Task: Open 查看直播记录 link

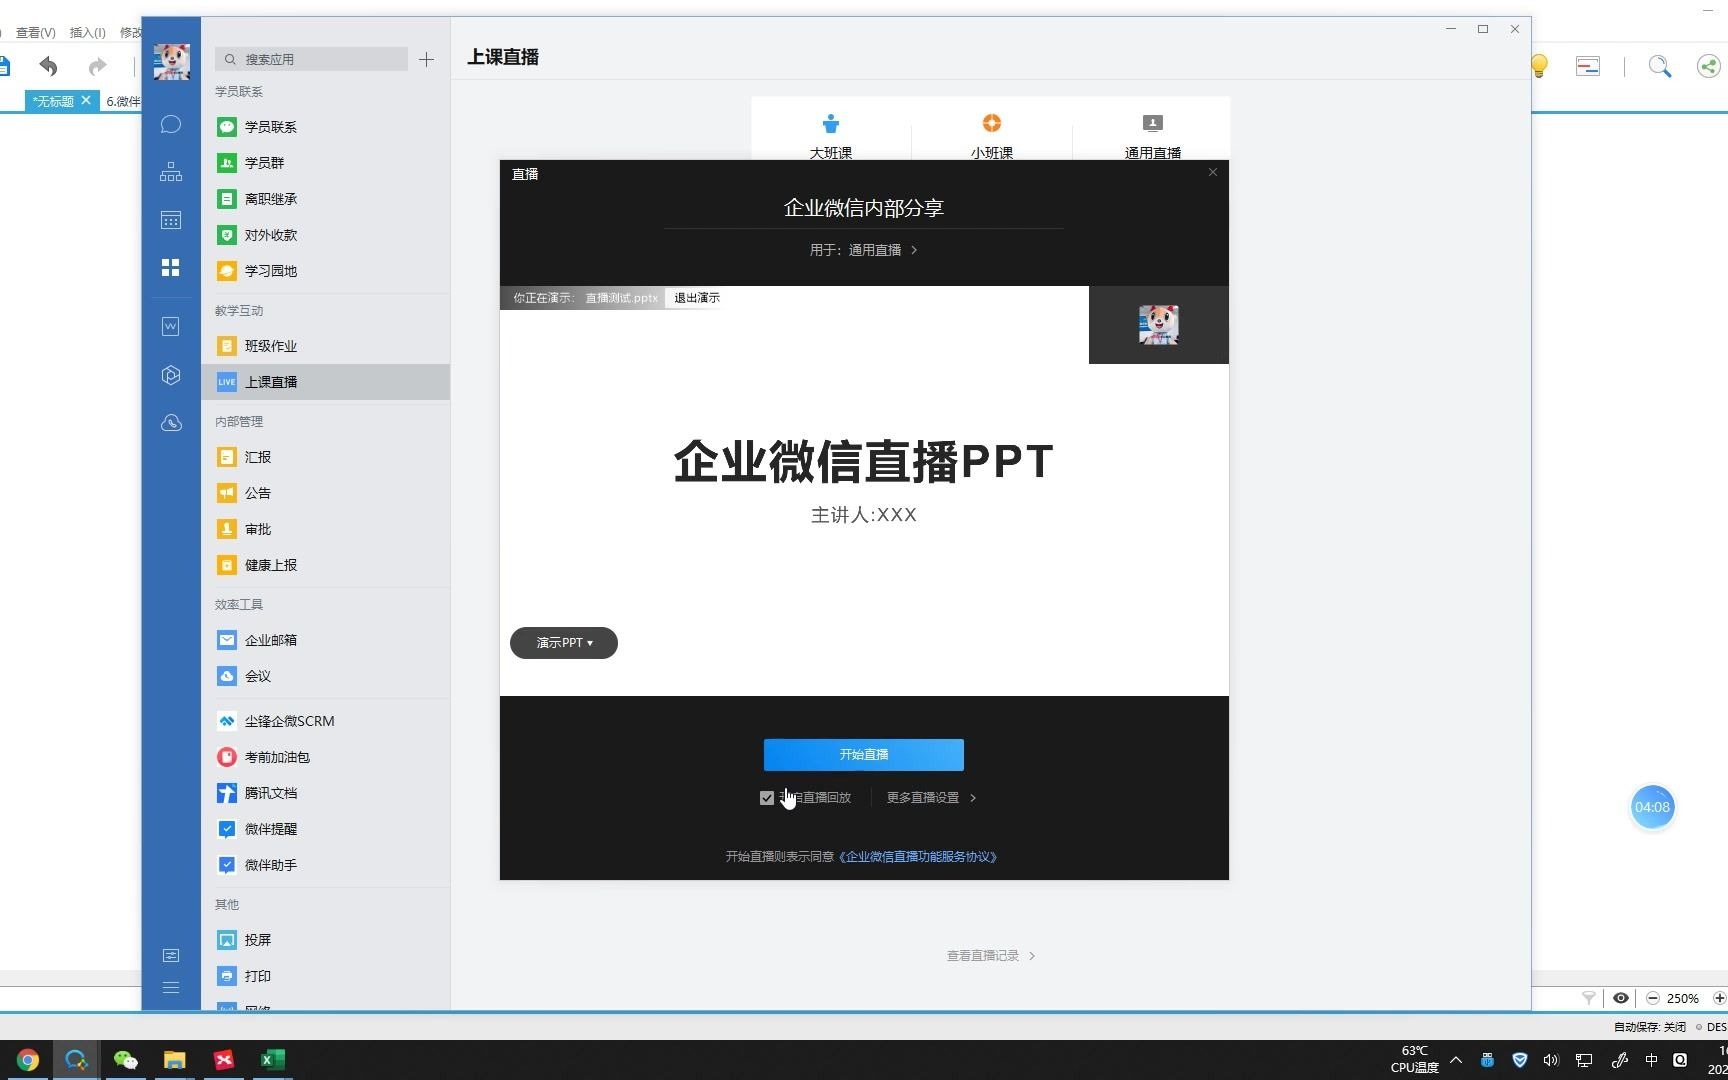Action: point(991,956)
